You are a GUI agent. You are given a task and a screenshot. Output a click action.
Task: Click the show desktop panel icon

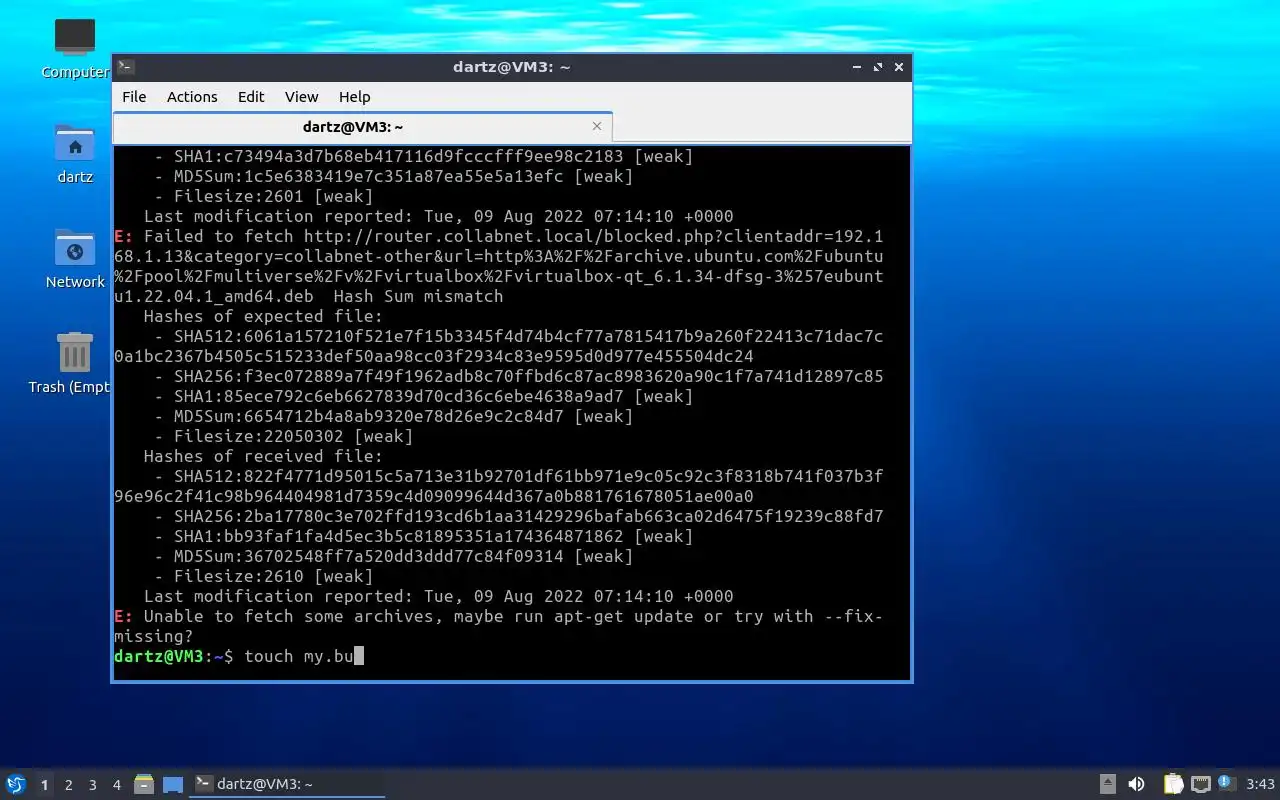(x=173, y=785)
